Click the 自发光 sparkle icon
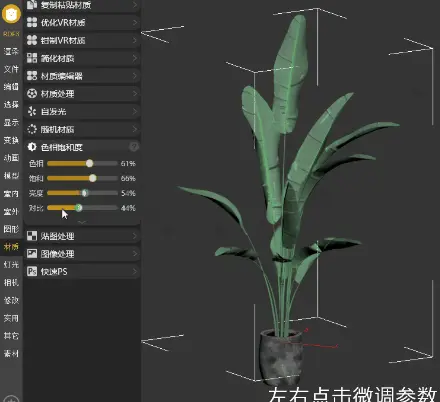 tap(32, 111)
